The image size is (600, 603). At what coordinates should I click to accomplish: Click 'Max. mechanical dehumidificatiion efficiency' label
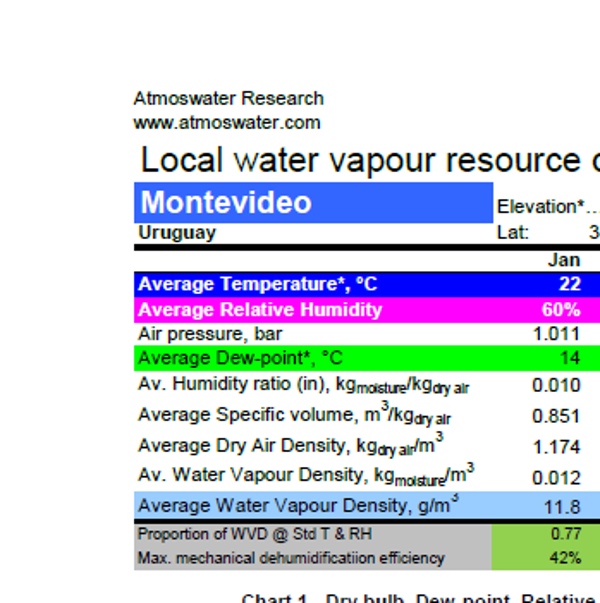click(291, 558)
